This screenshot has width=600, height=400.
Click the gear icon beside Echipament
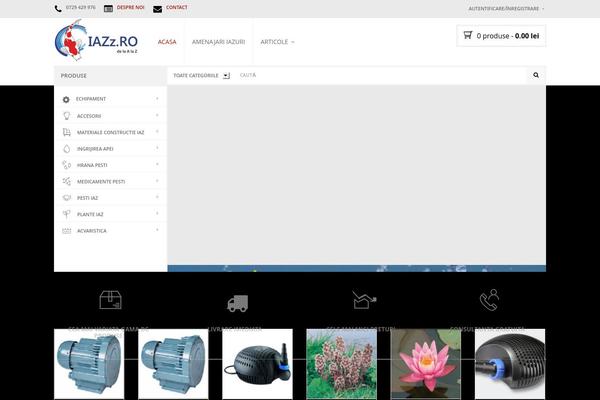point(66,99)
